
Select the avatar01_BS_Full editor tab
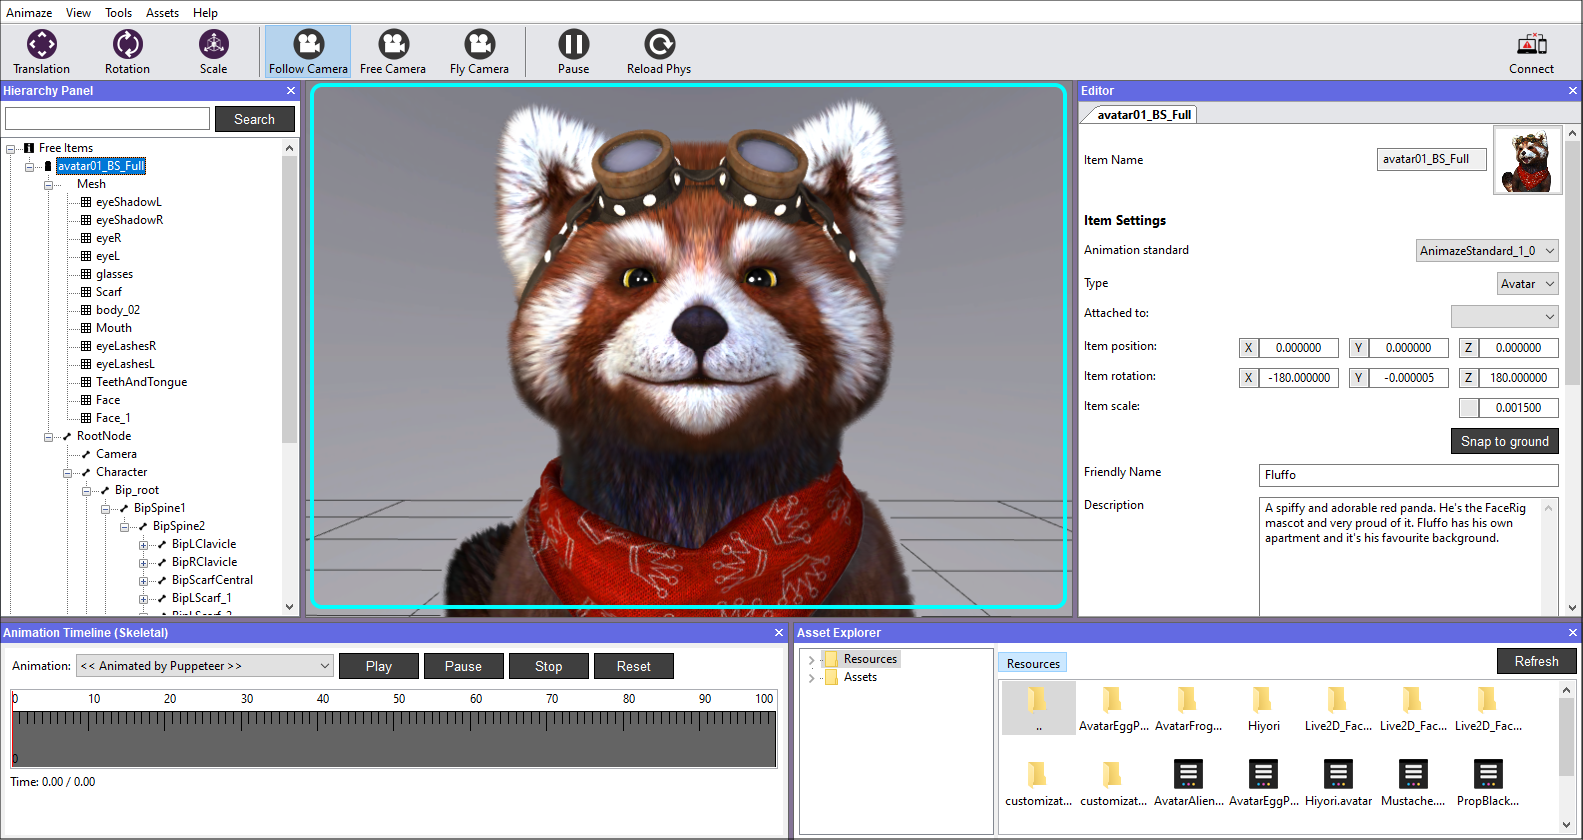tap(1143, 115)
